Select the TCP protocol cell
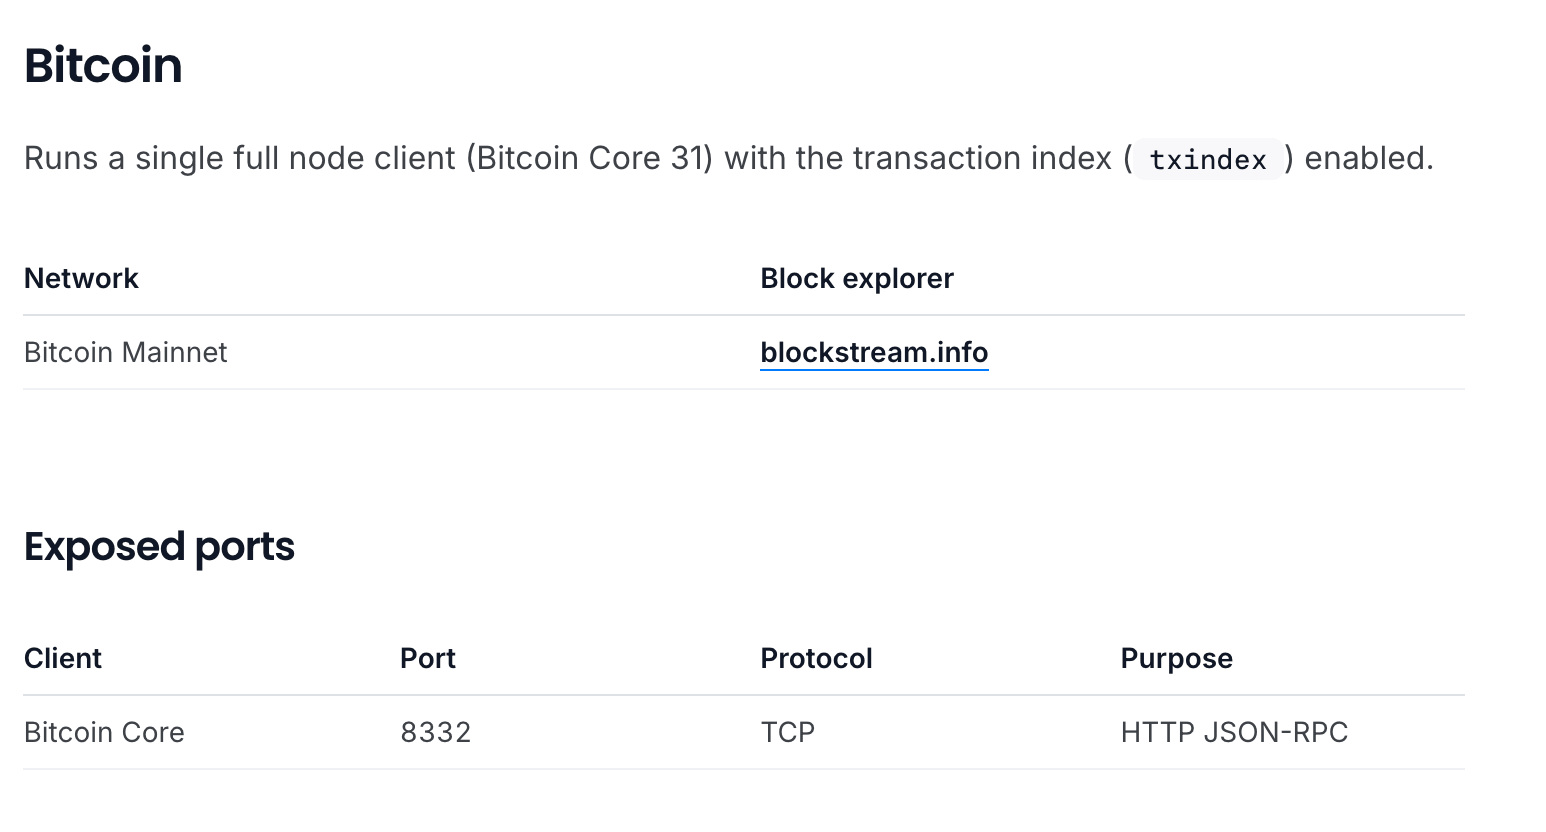Screen dimensions: 1546x832 (787, 732)
